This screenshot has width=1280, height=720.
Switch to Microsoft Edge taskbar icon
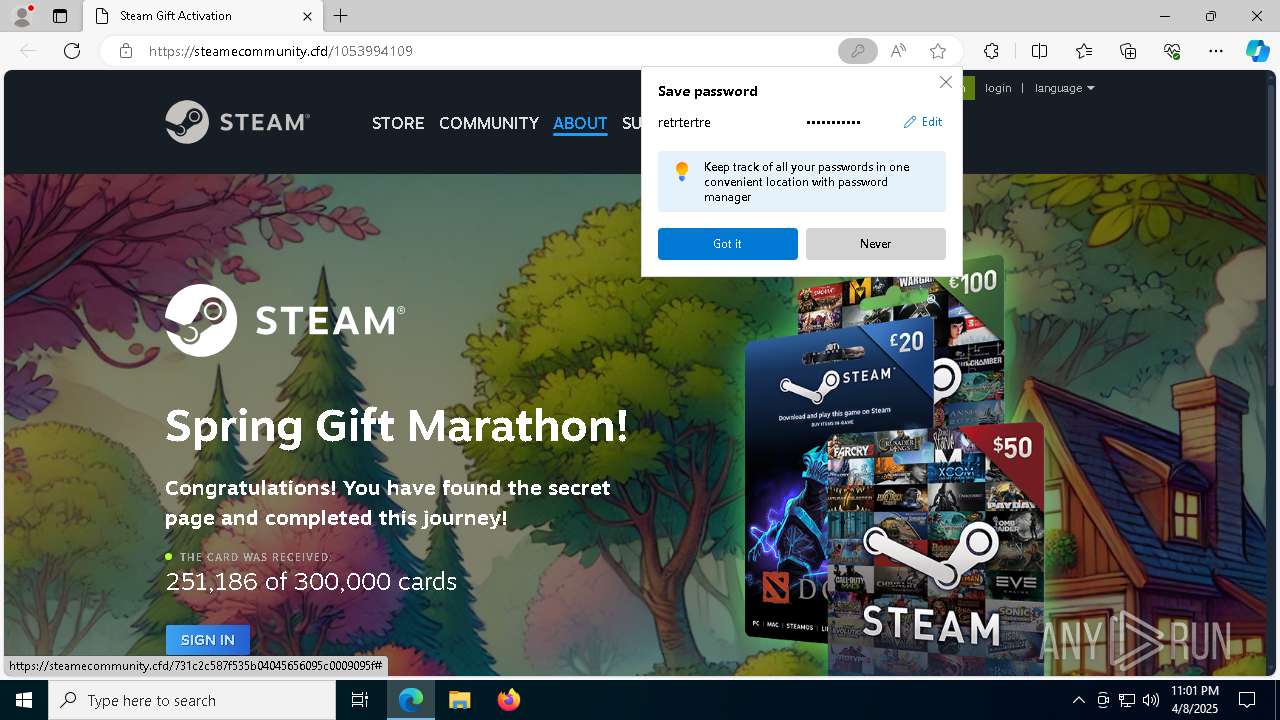411,700
